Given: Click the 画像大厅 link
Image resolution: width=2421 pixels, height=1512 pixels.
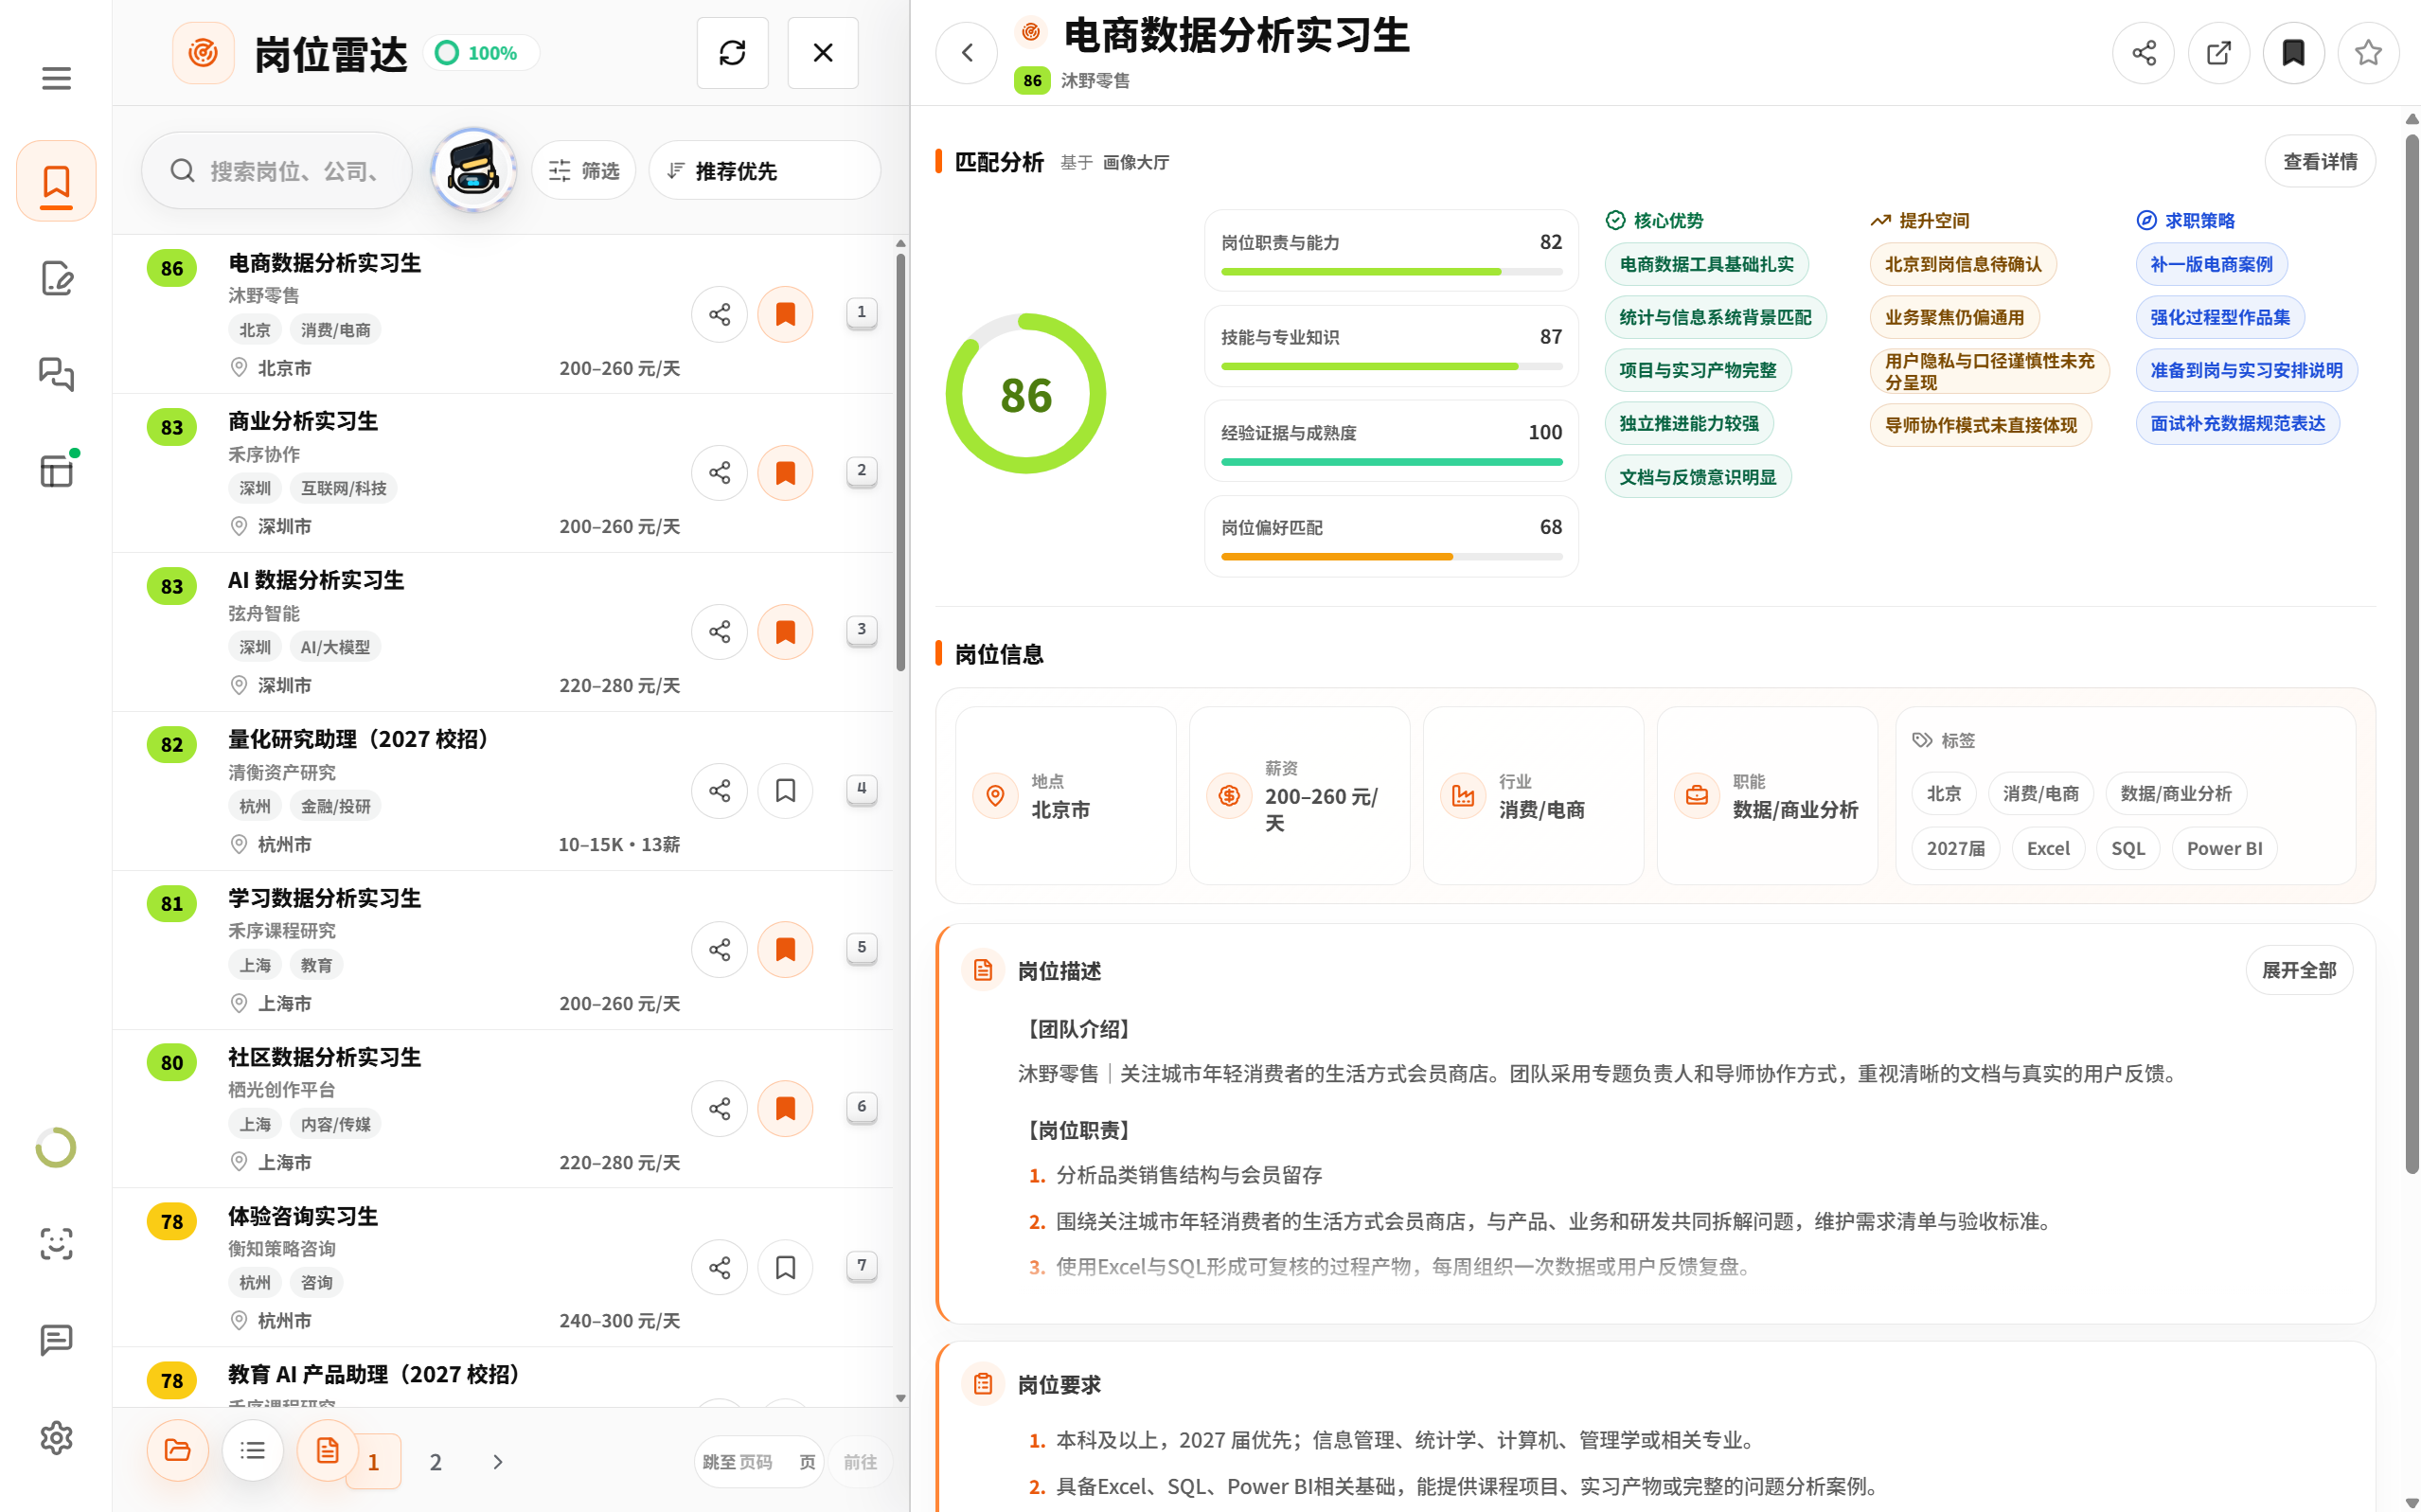Looking at the screenshot, I should tap(1135, 162).
